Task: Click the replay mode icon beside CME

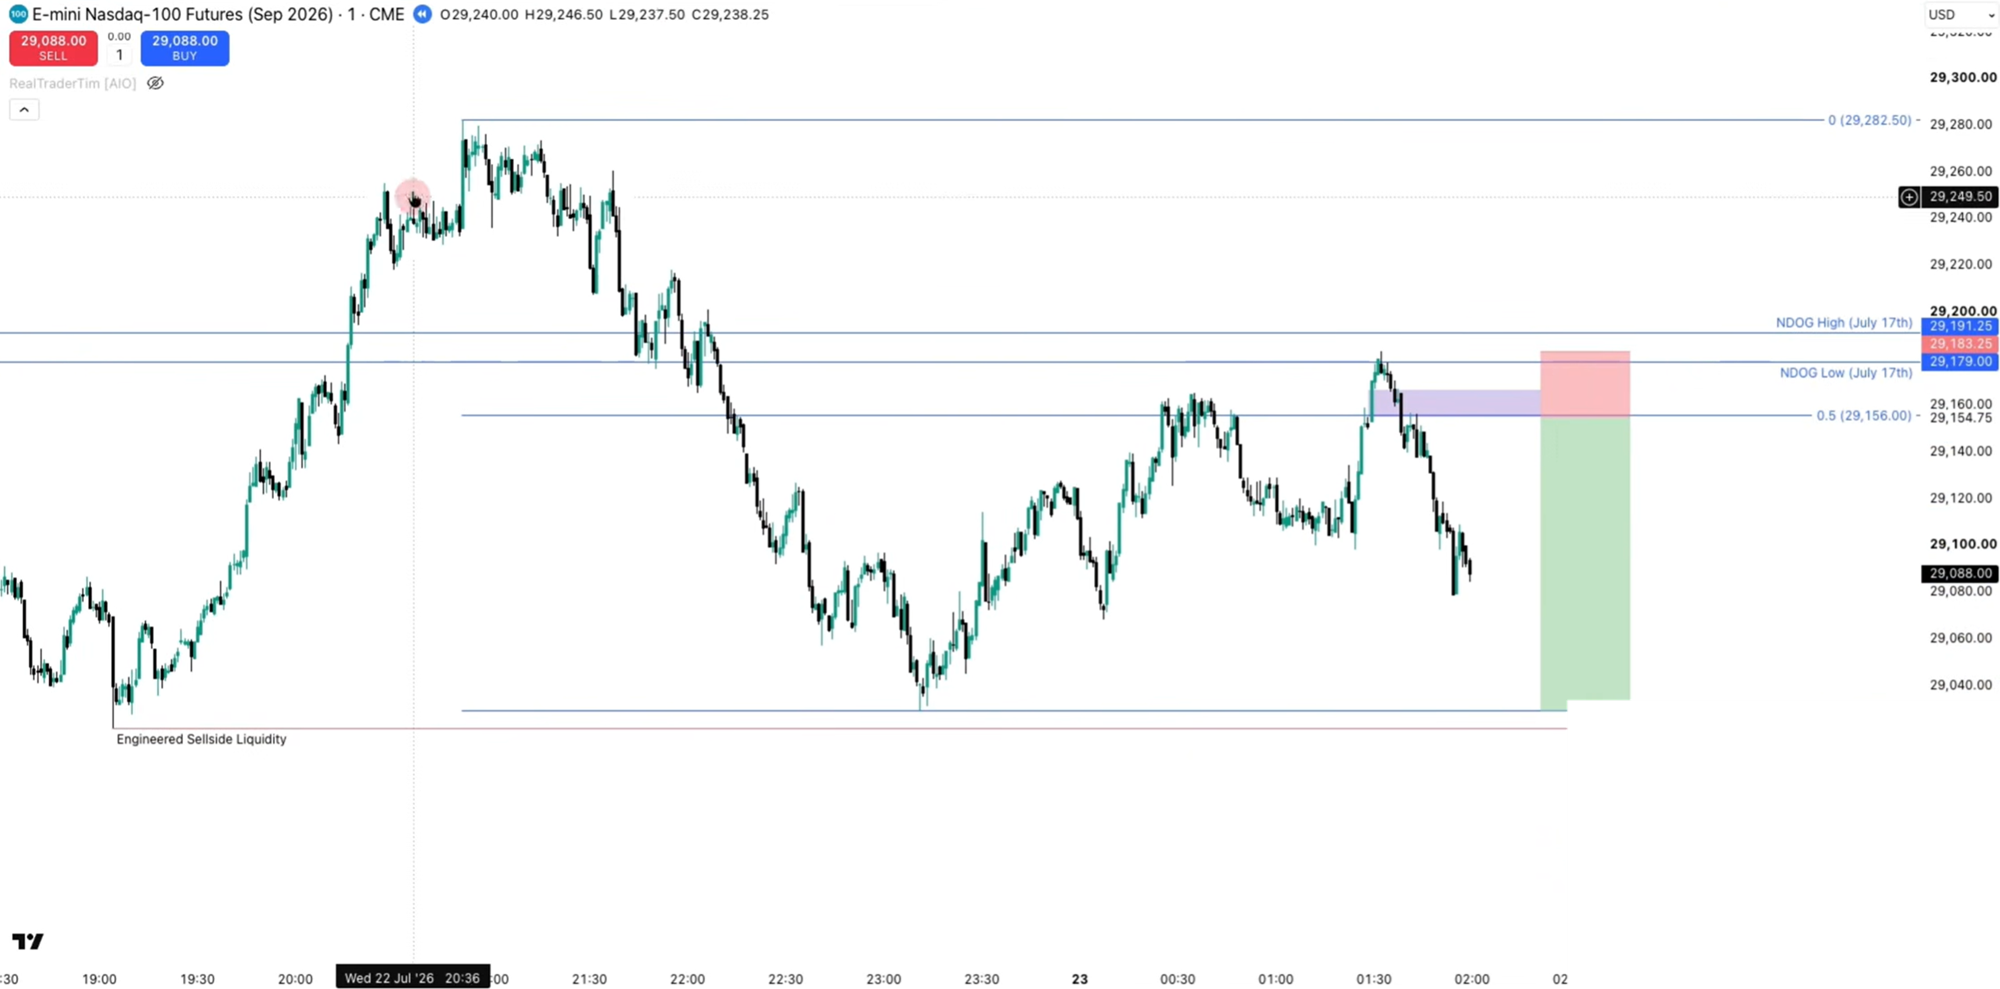Action: [422, 14]
